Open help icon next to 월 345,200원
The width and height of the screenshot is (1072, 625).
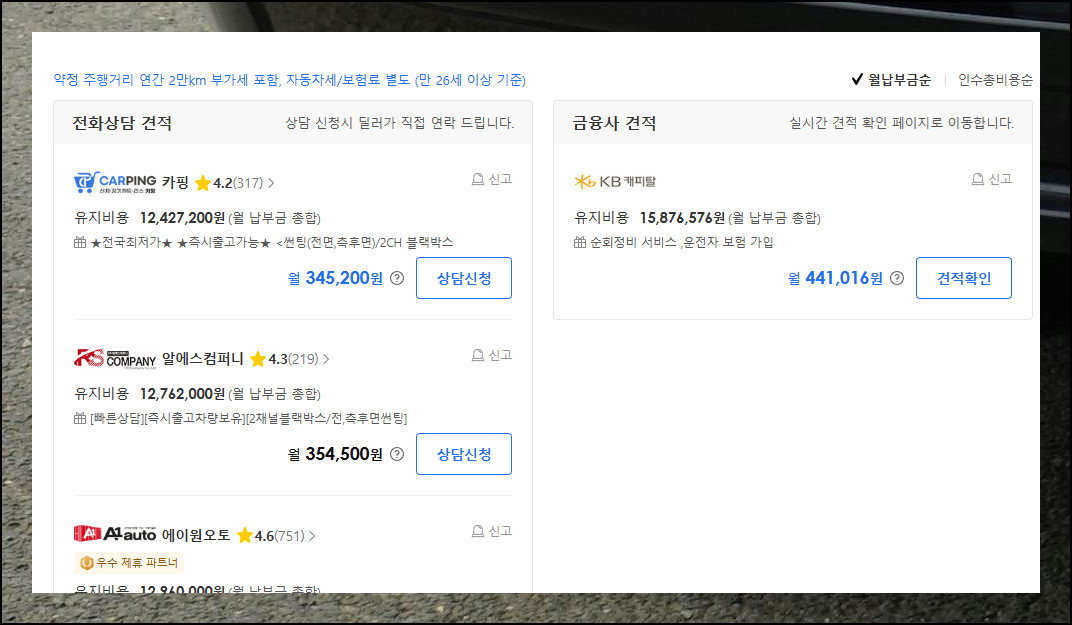pos(397,278)
